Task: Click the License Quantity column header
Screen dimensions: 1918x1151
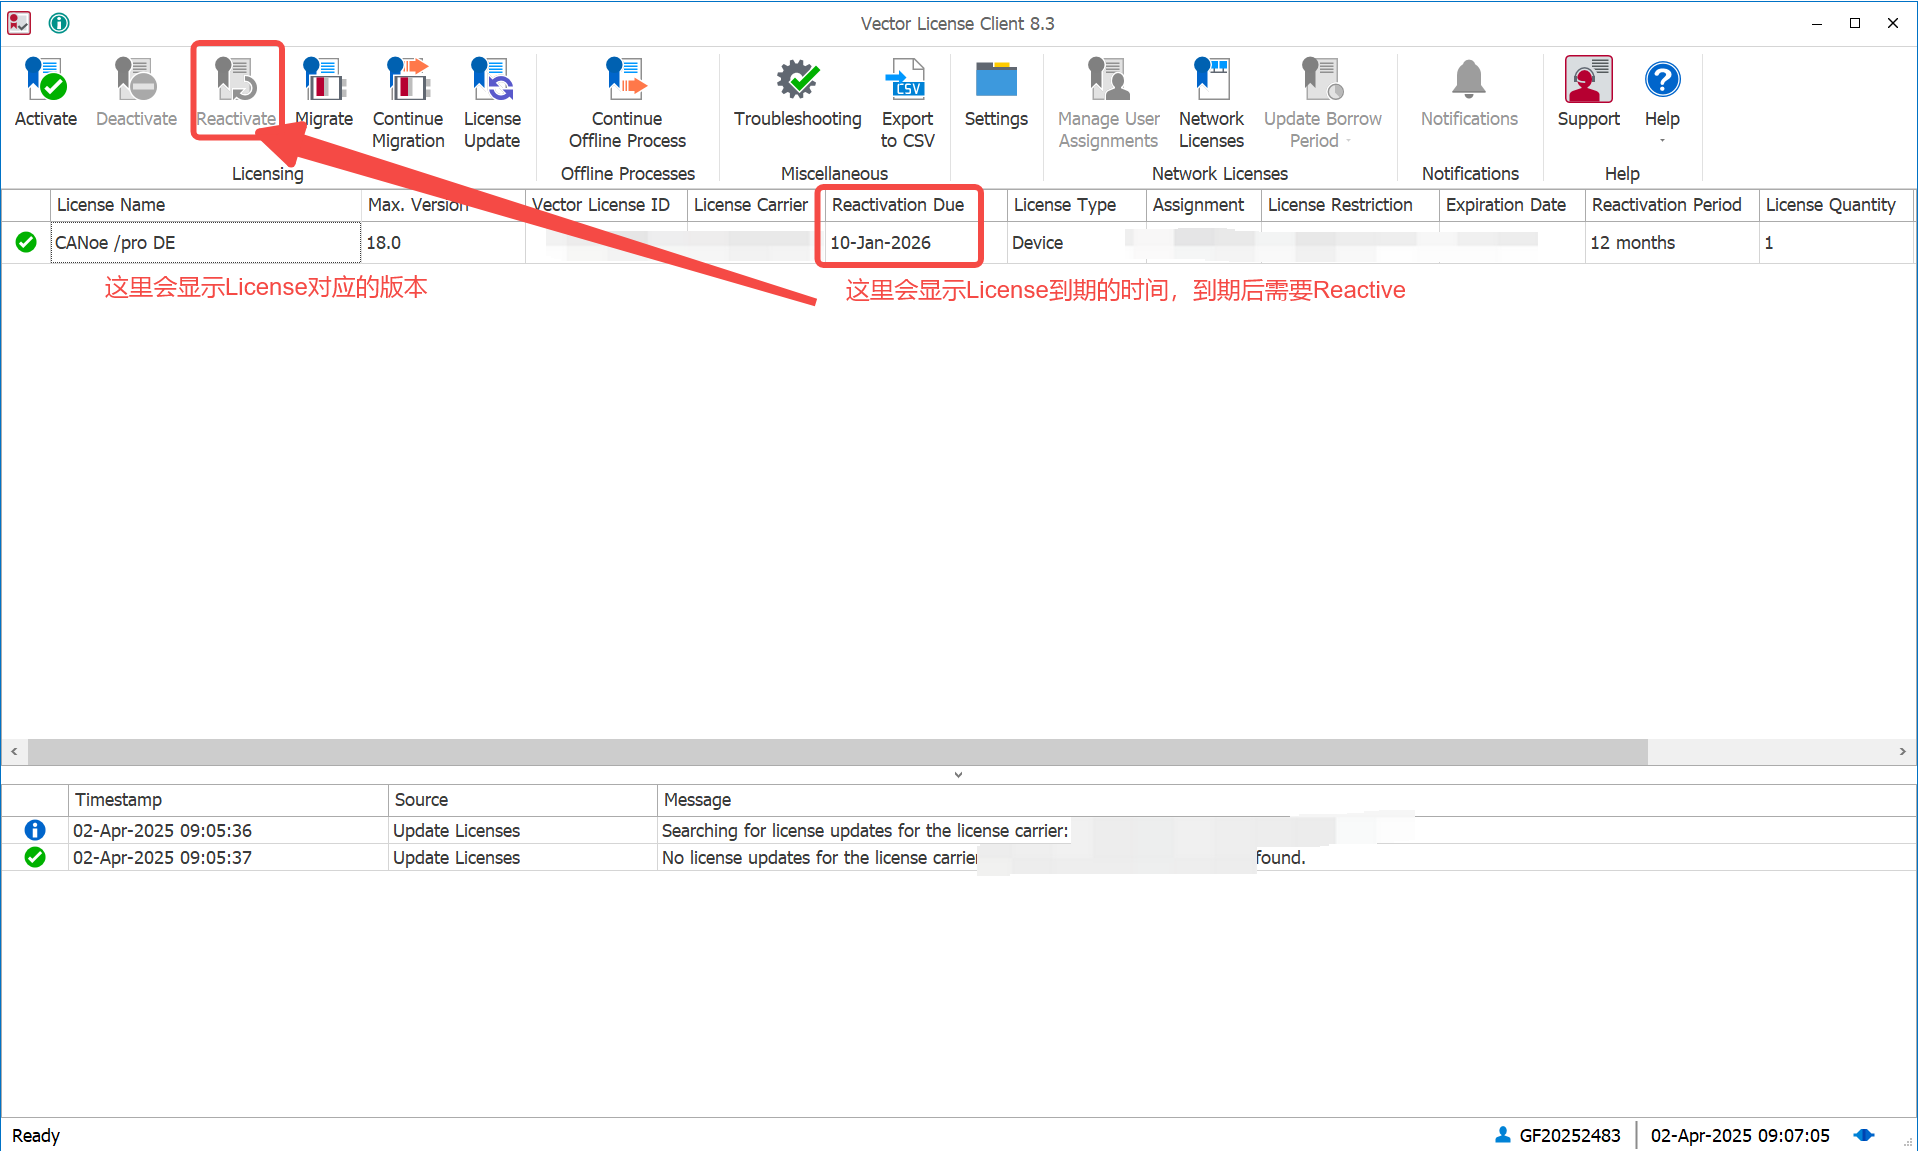Action: (x=1836, y=205)
